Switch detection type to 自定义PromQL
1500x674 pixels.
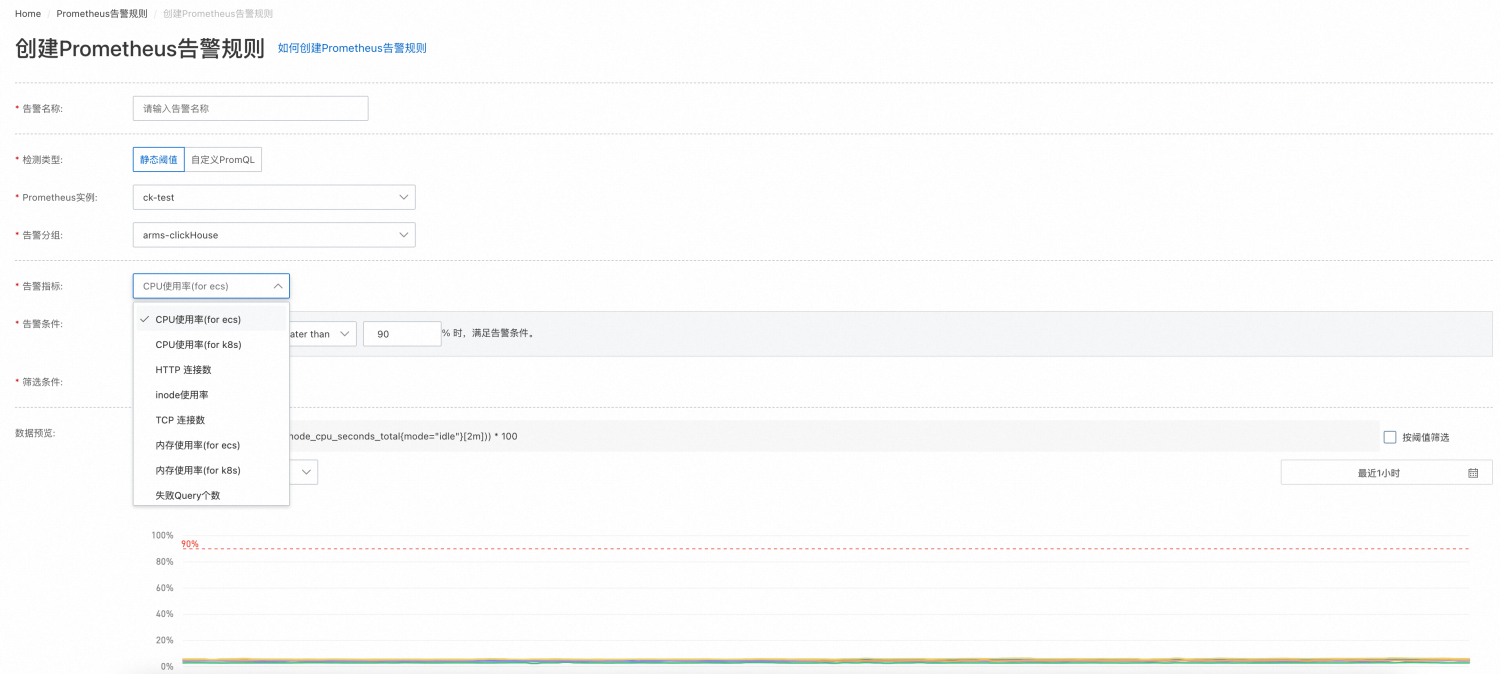[x=223, y=159]
